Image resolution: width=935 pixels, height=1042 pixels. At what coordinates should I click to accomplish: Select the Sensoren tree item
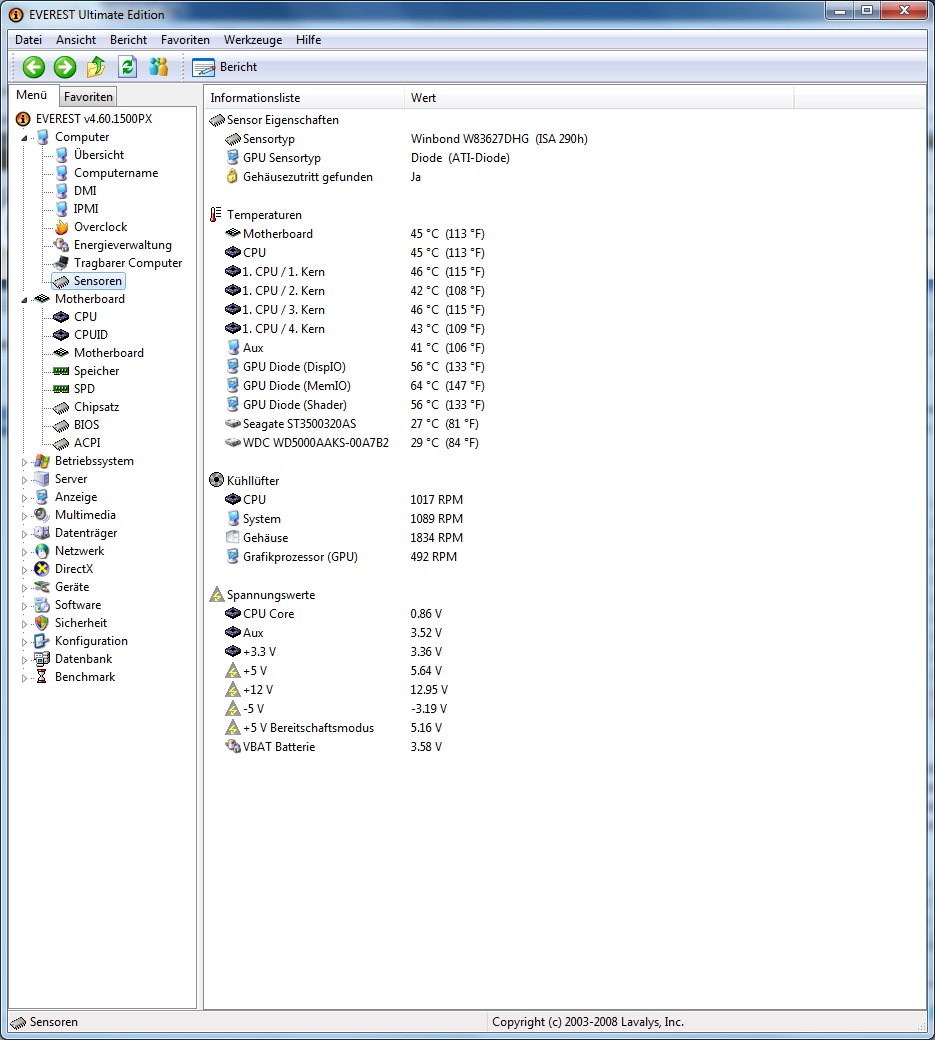(88, 281)
